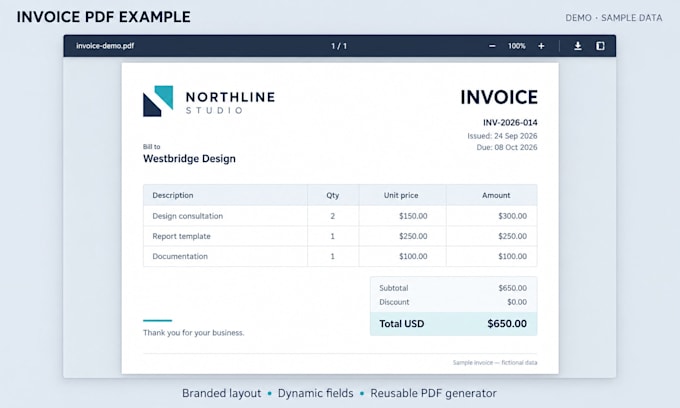The image size is (680, 408).
Task: Click amount $250.00 in Report template row
Action: point(512,236)
